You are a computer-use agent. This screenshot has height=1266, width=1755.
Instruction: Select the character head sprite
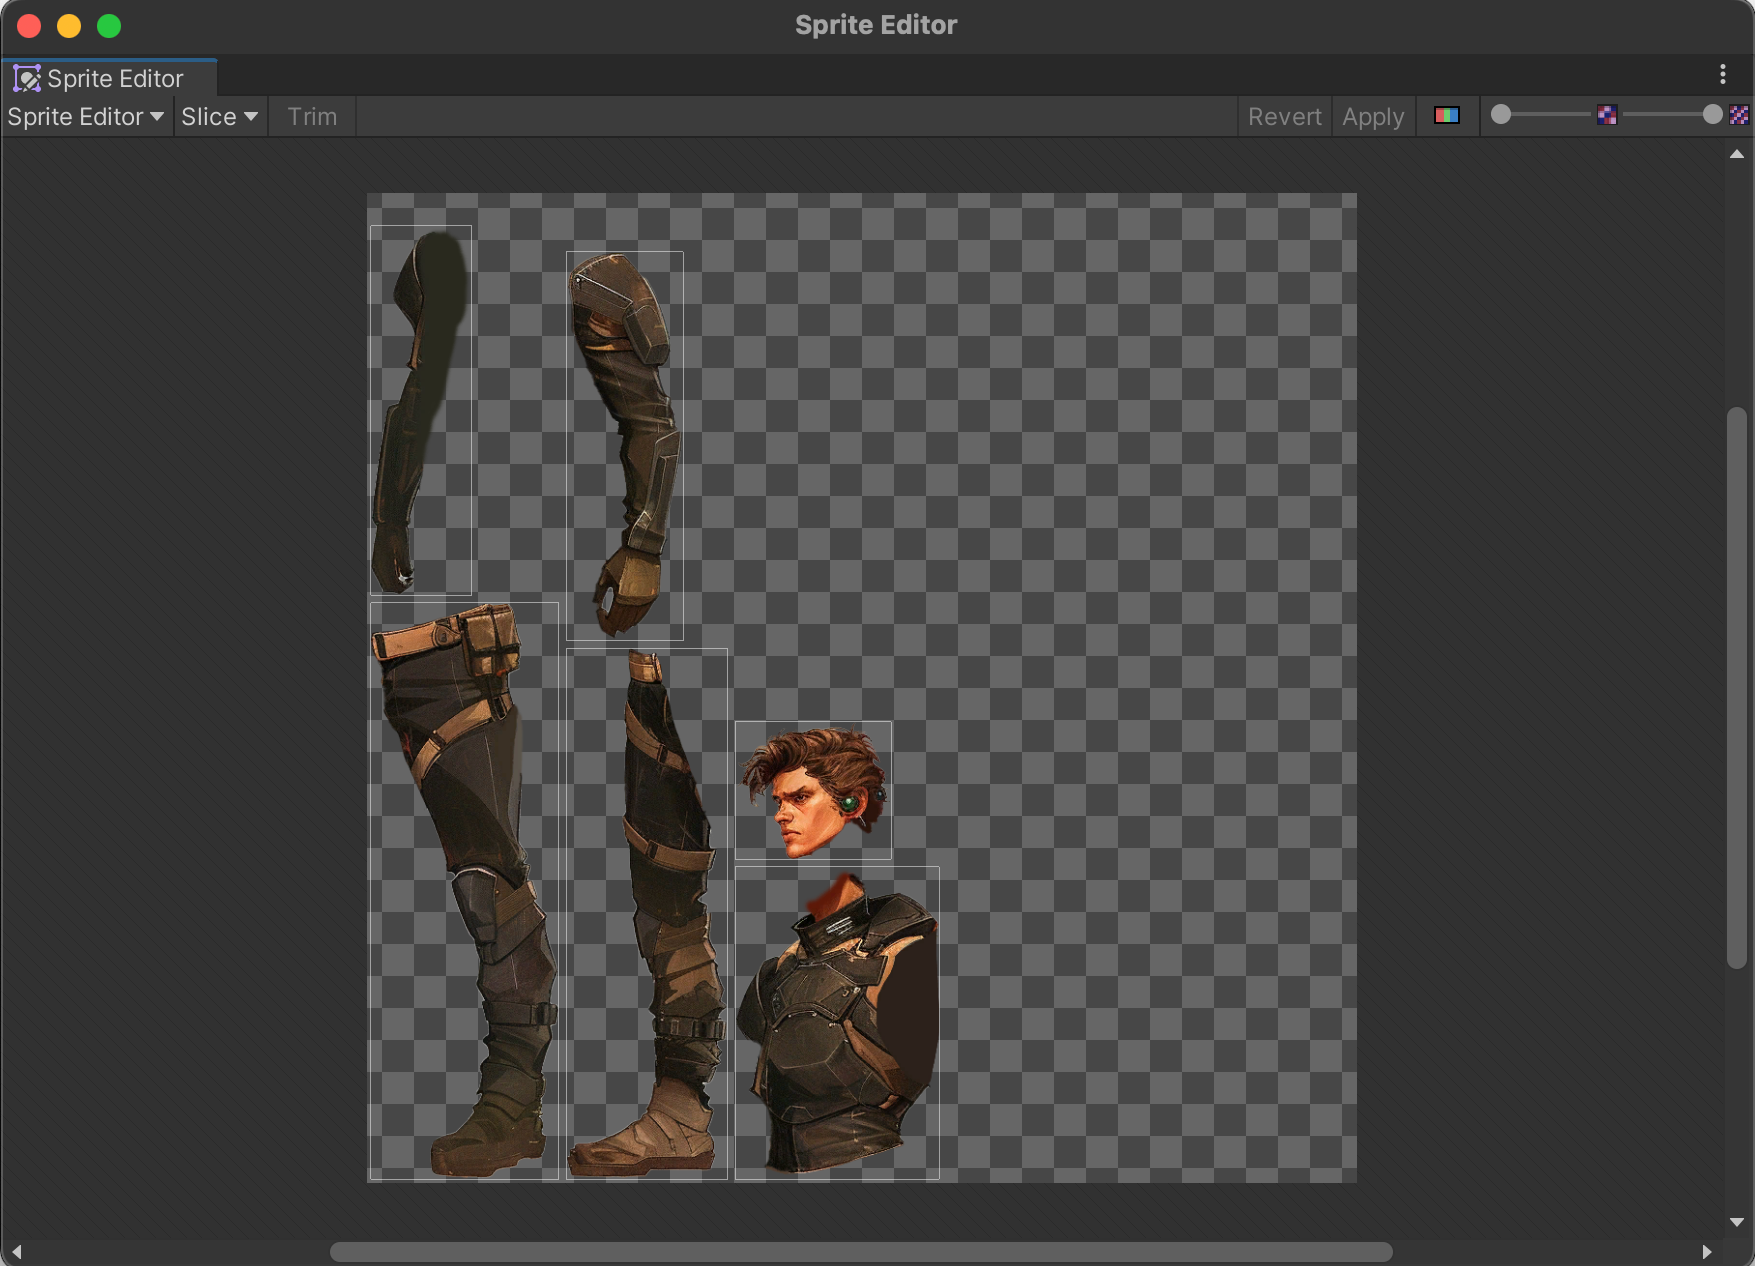pyautogui.click(x=813, y=790)
